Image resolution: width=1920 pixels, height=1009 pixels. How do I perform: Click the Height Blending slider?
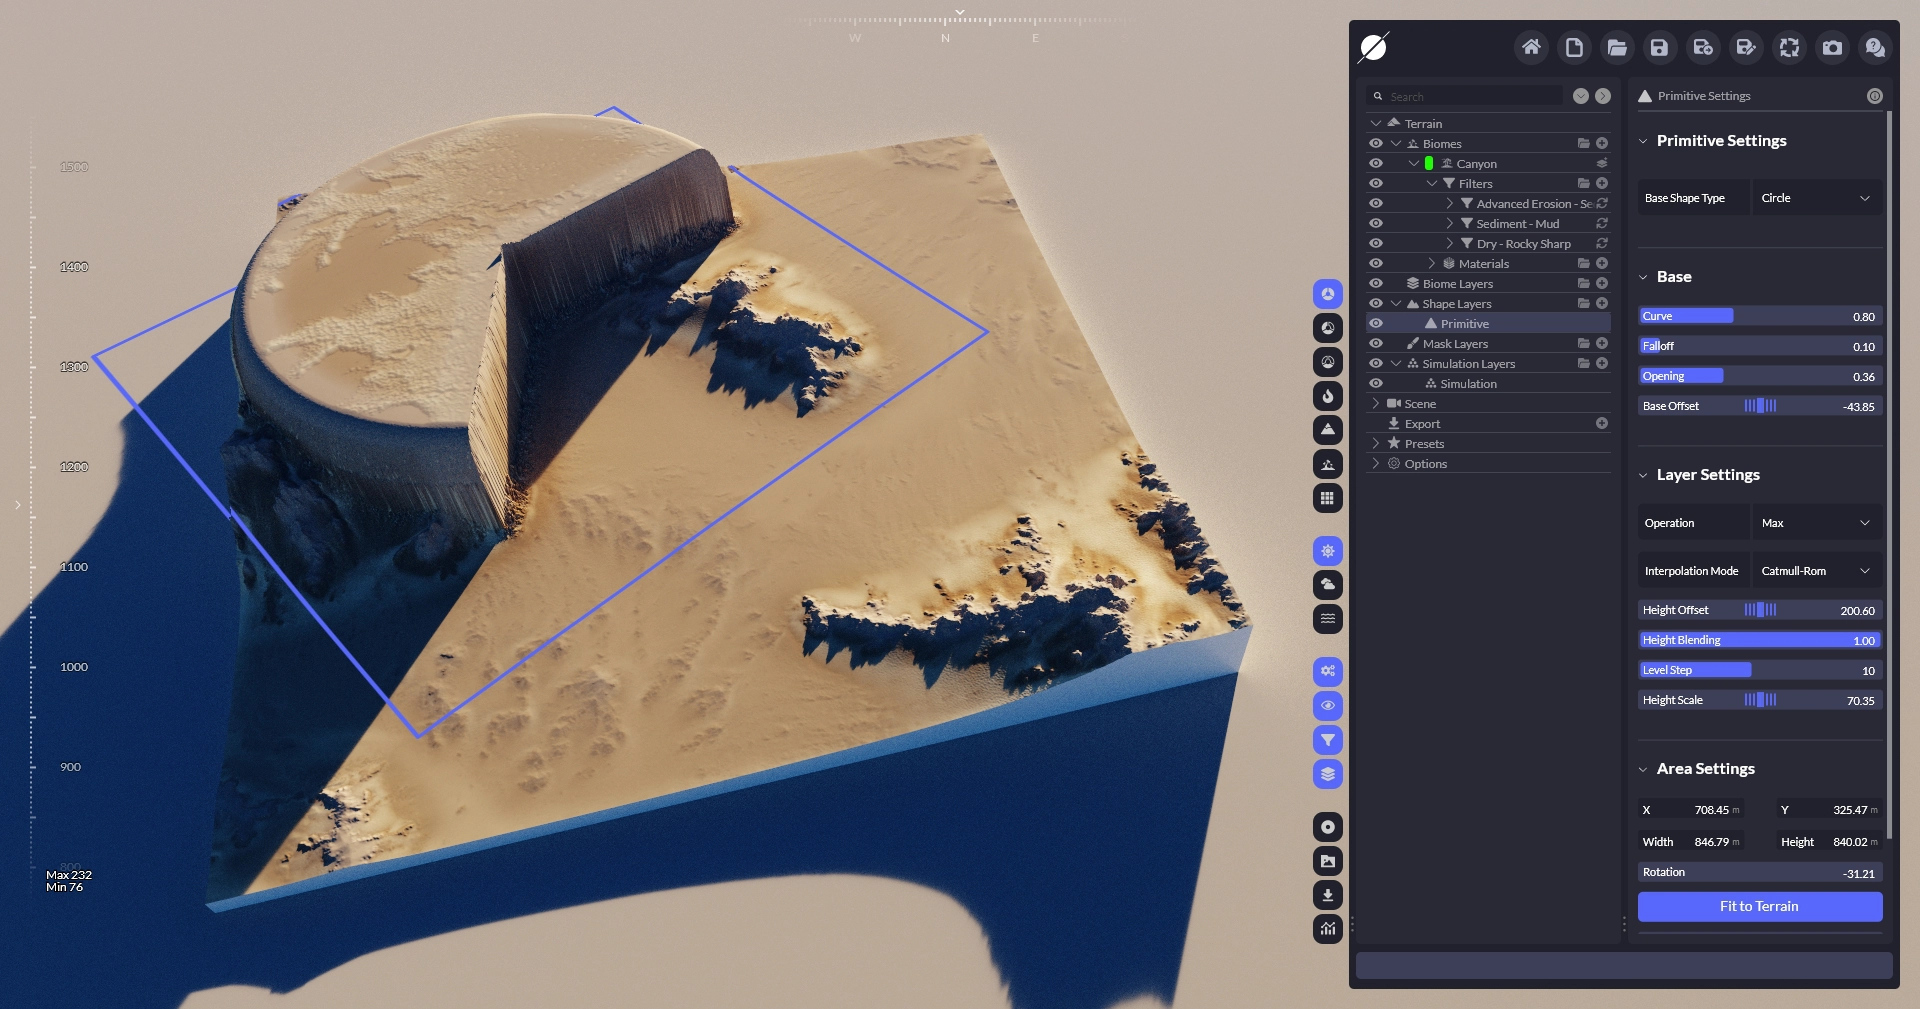tap(1759, 640)
